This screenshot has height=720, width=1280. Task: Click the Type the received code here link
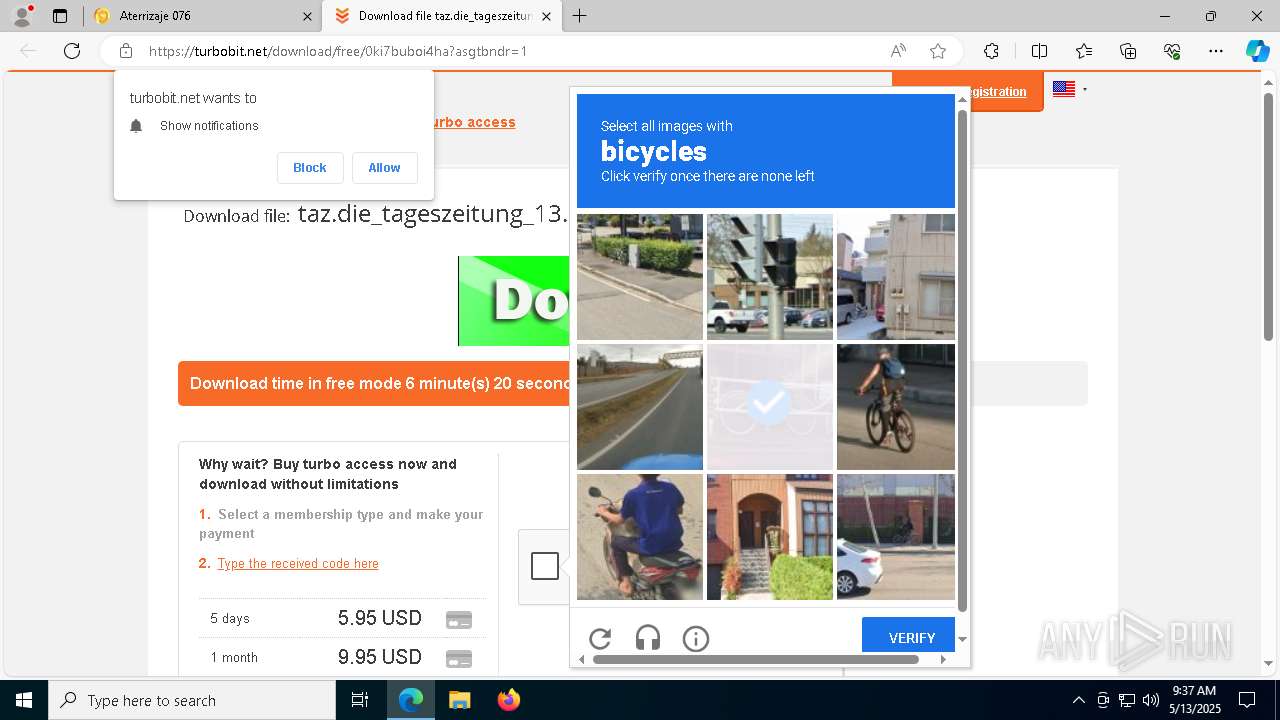(298, 563)
